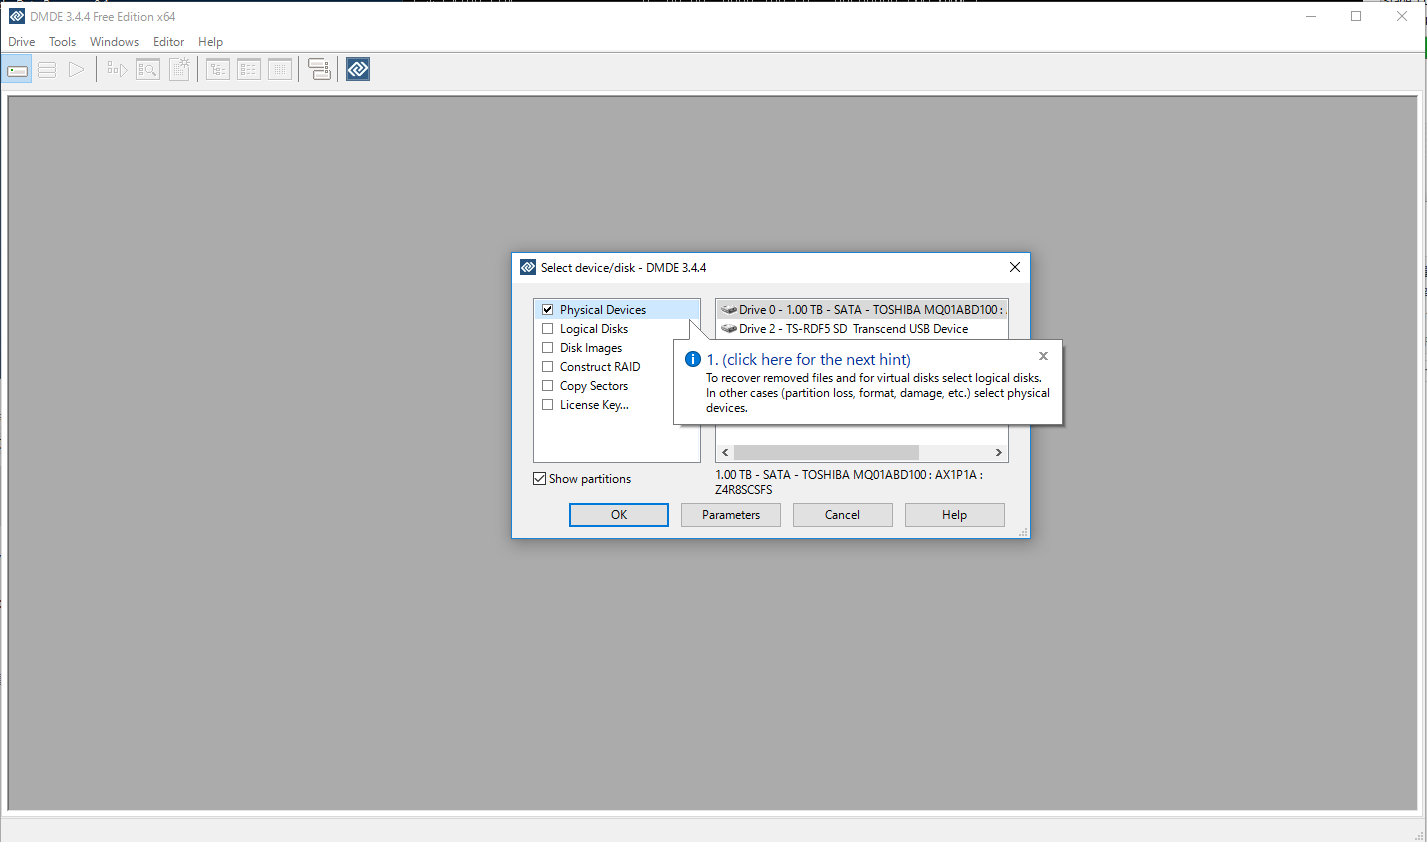Open the Parameters button

pyautogui.click(x=731, y=515)
